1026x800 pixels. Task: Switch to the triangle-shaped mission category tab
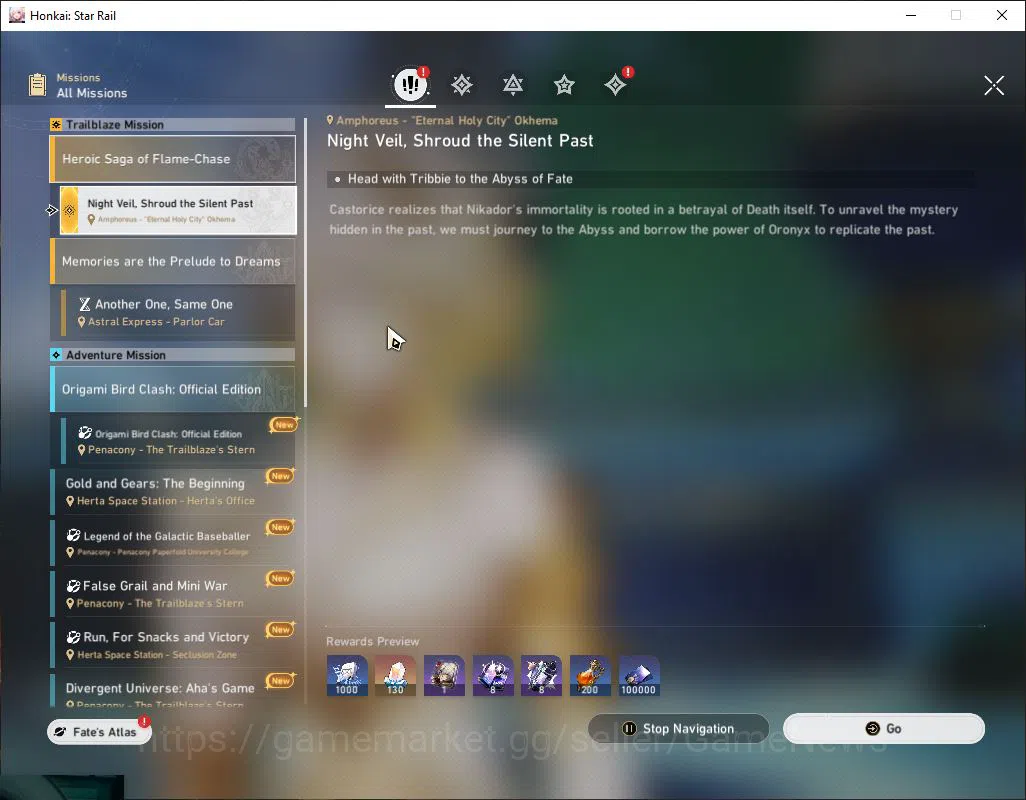[x=513, y=85]
